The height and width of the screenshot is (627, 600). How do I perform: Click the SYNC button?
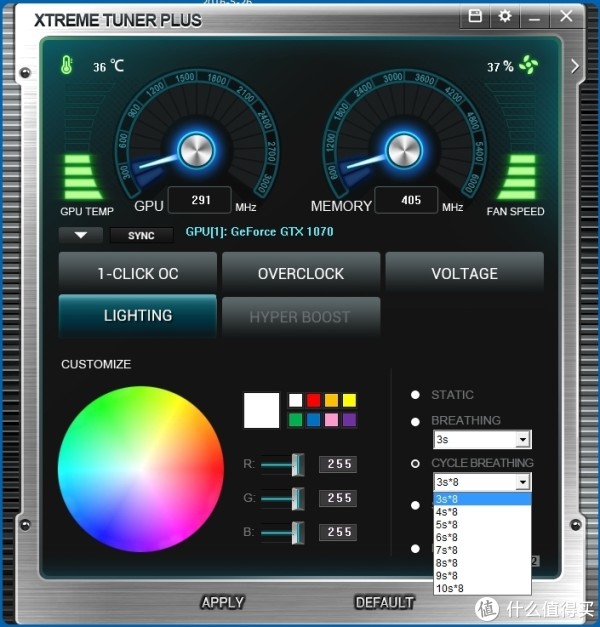[141, 236]
